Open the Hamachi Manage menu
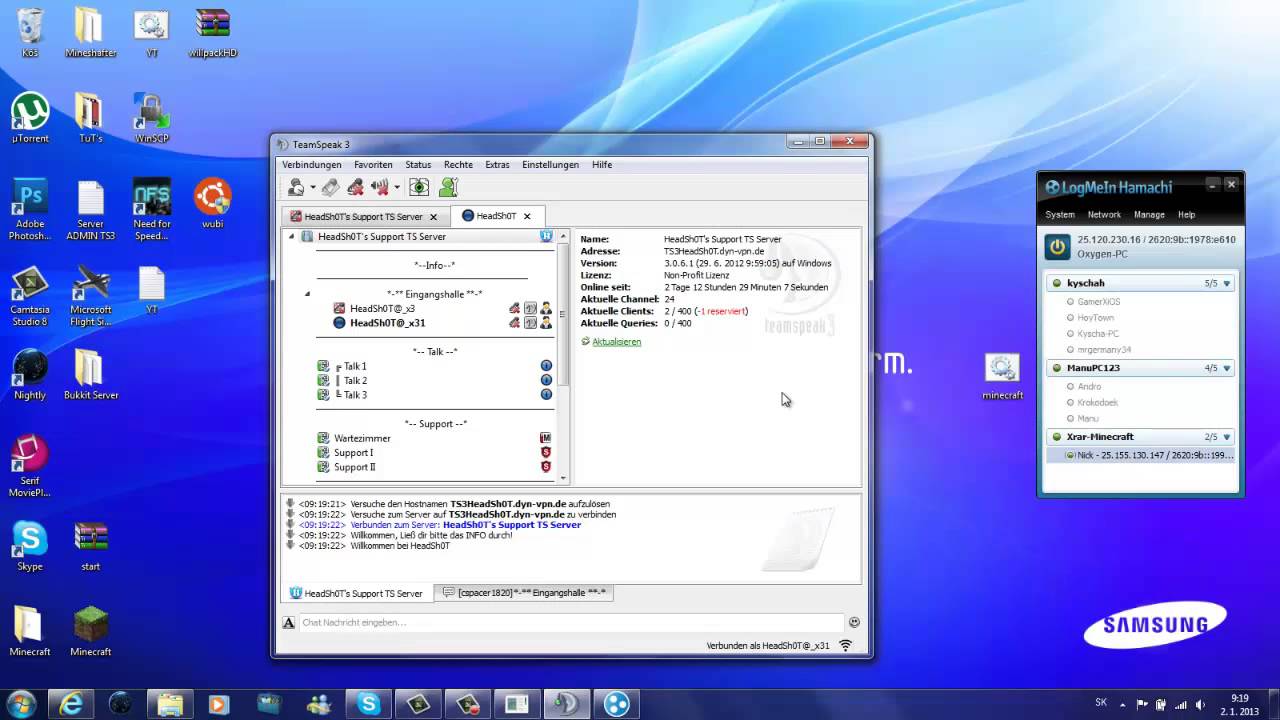 [x=1149, y=215]
